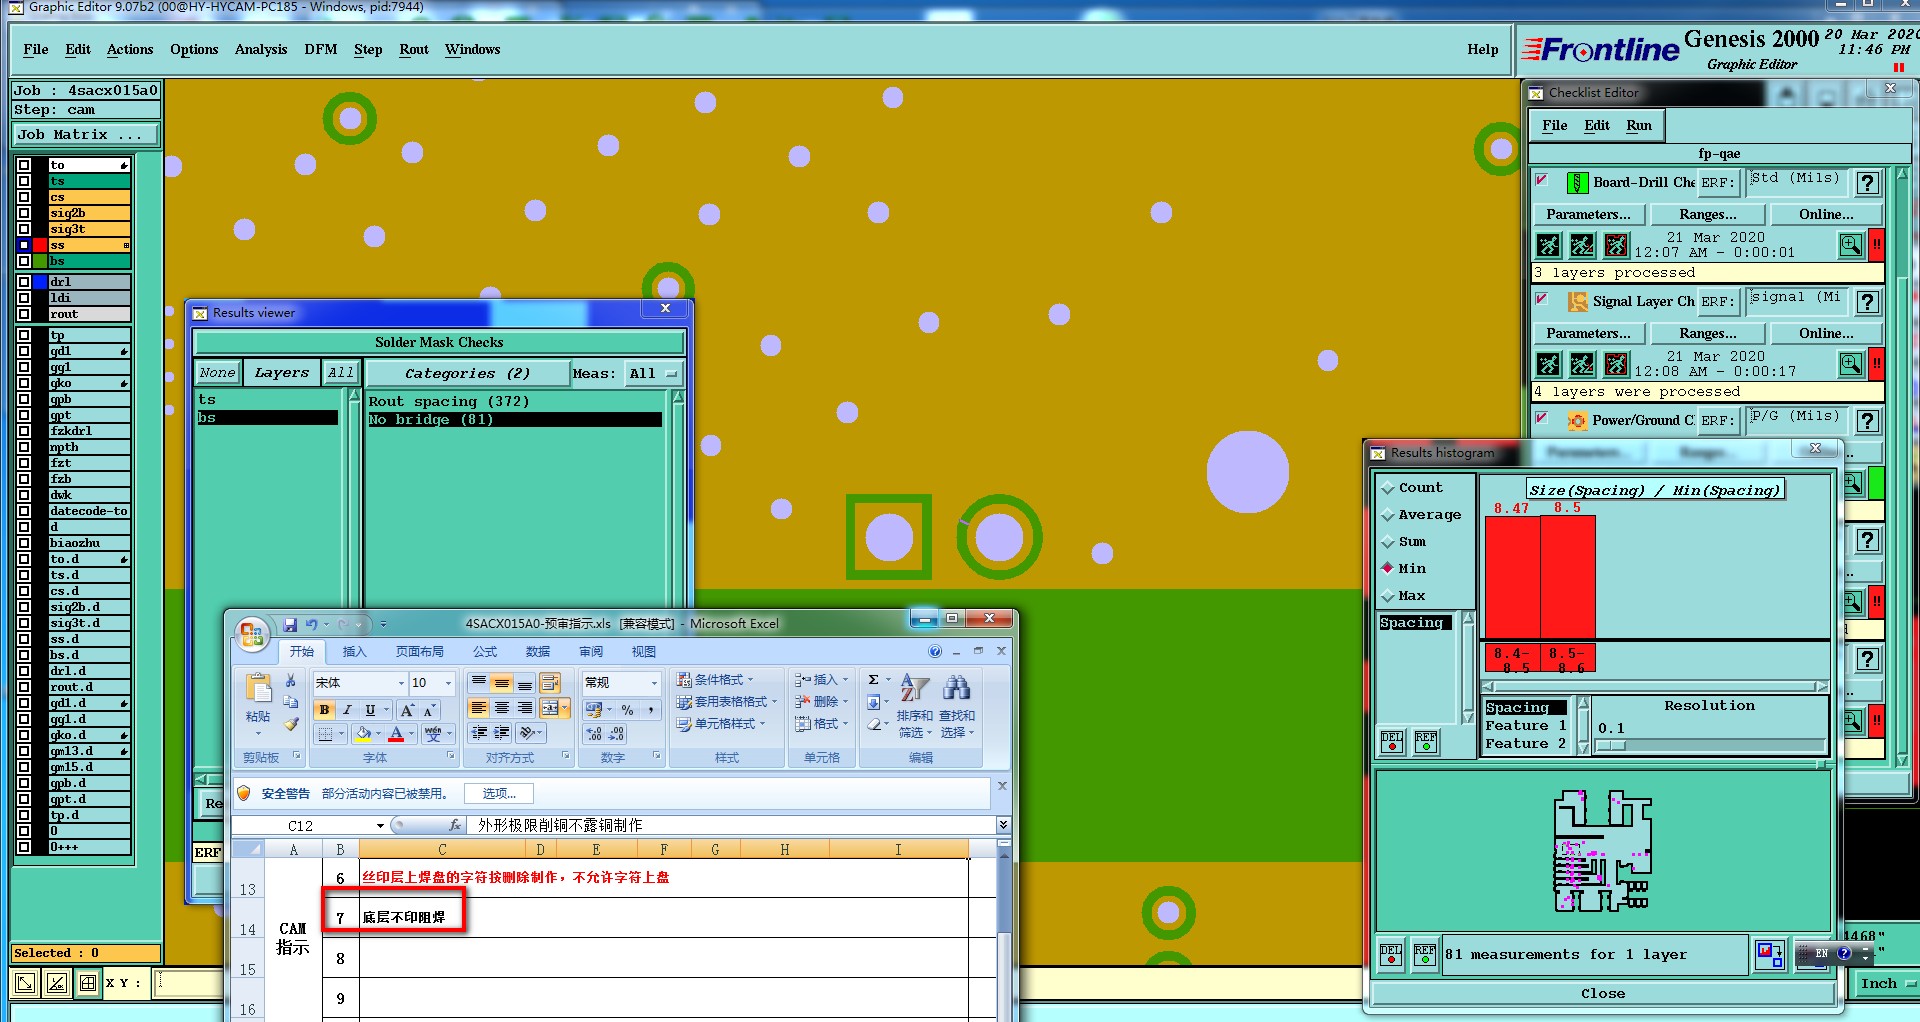Click the Wrap Text icon in Excel
This screenshot has width=1920, height=1022.
(x=549, y=683)
